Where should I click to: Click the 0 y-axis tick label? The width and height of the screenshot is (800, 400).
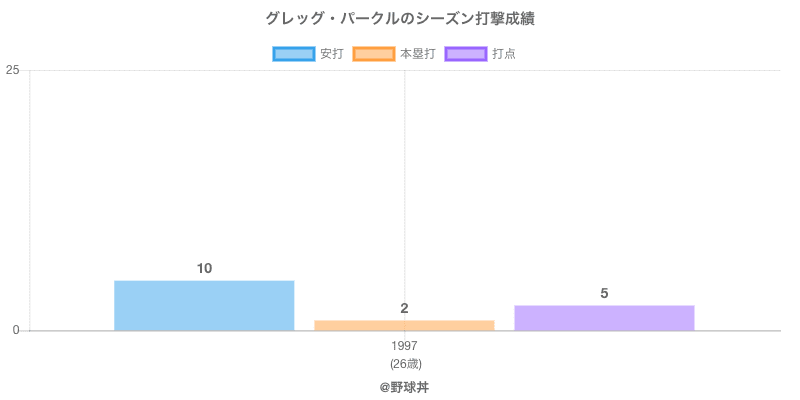tap(17, 331)
